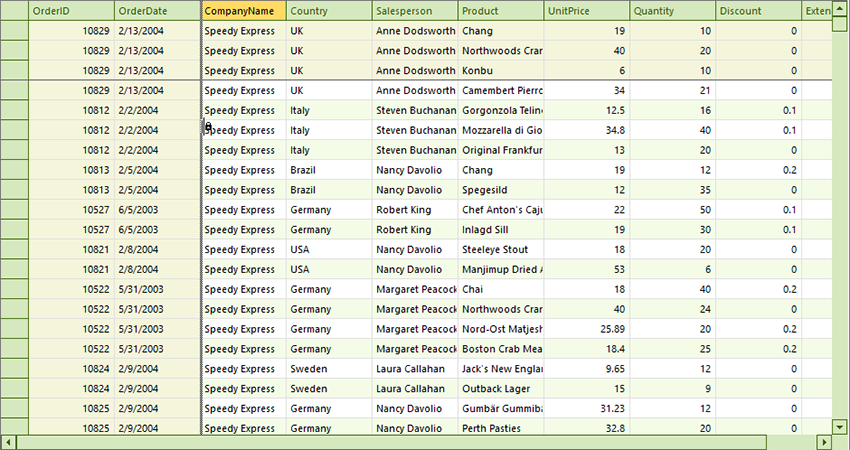Click the OrderDate column header
The width and height of the screenshot is (850, 450).
pyautogui.click(x=157, y=11)
